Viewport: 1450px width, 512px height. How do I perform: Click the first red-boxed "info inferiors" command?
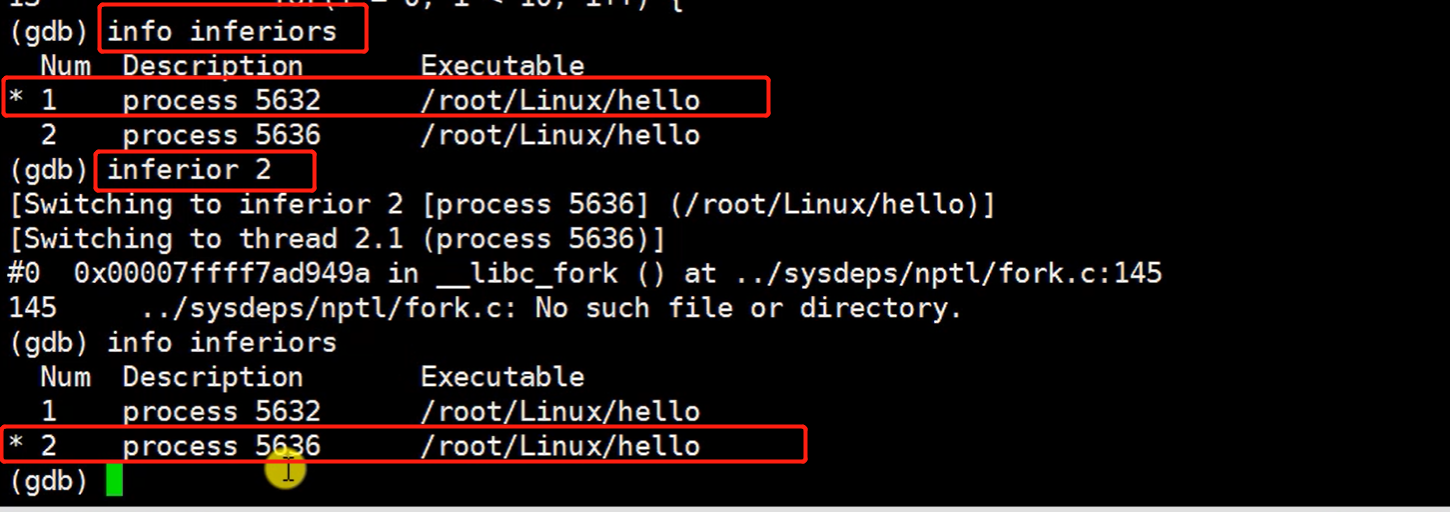(x=222, y=32)
